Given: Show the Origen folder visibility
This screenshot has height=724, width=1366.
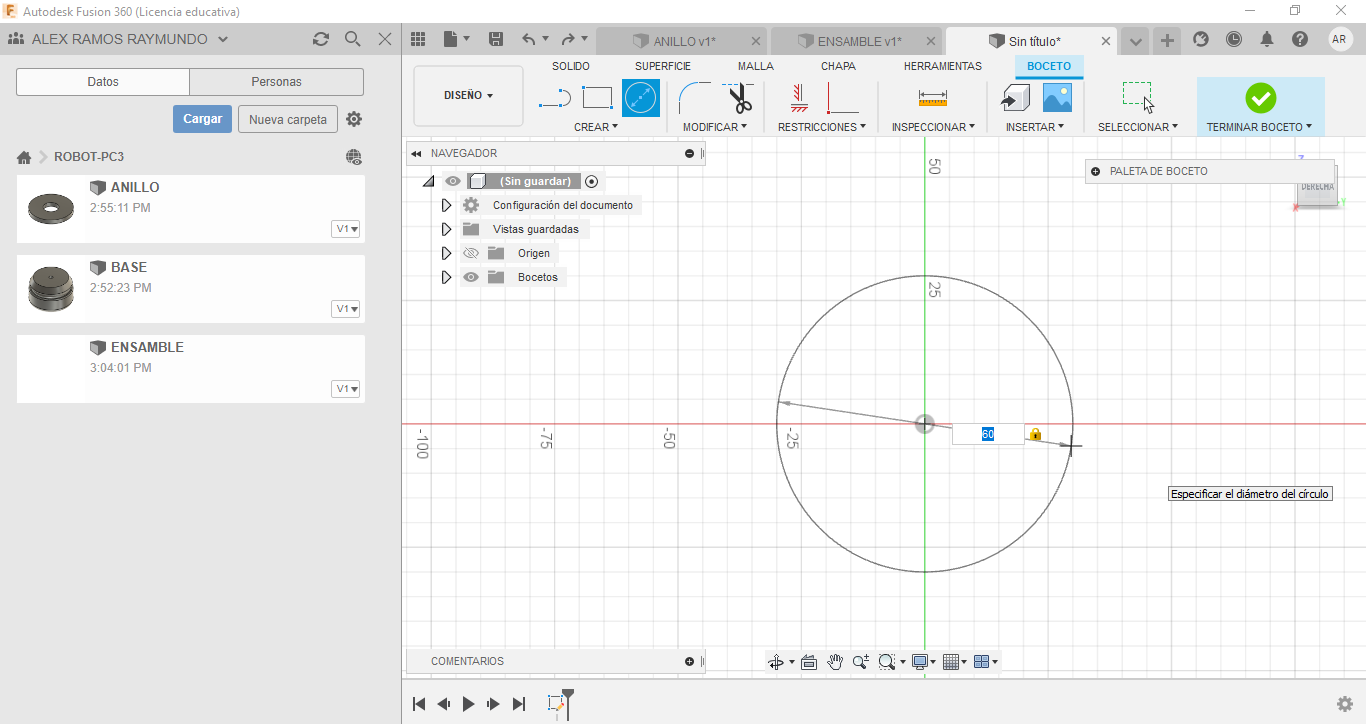Looking at the screenshot, I should (x=471, y=253).
